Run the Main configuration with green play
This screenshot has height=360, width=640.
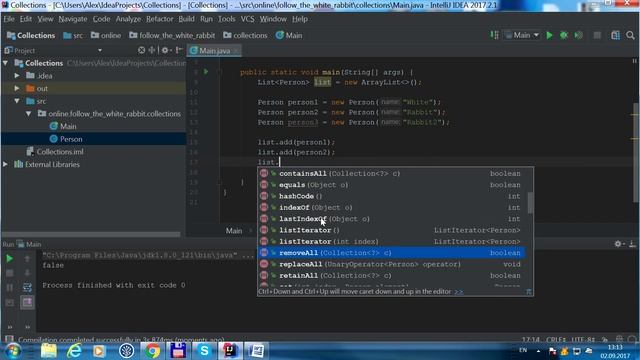(x=549, y=36)
